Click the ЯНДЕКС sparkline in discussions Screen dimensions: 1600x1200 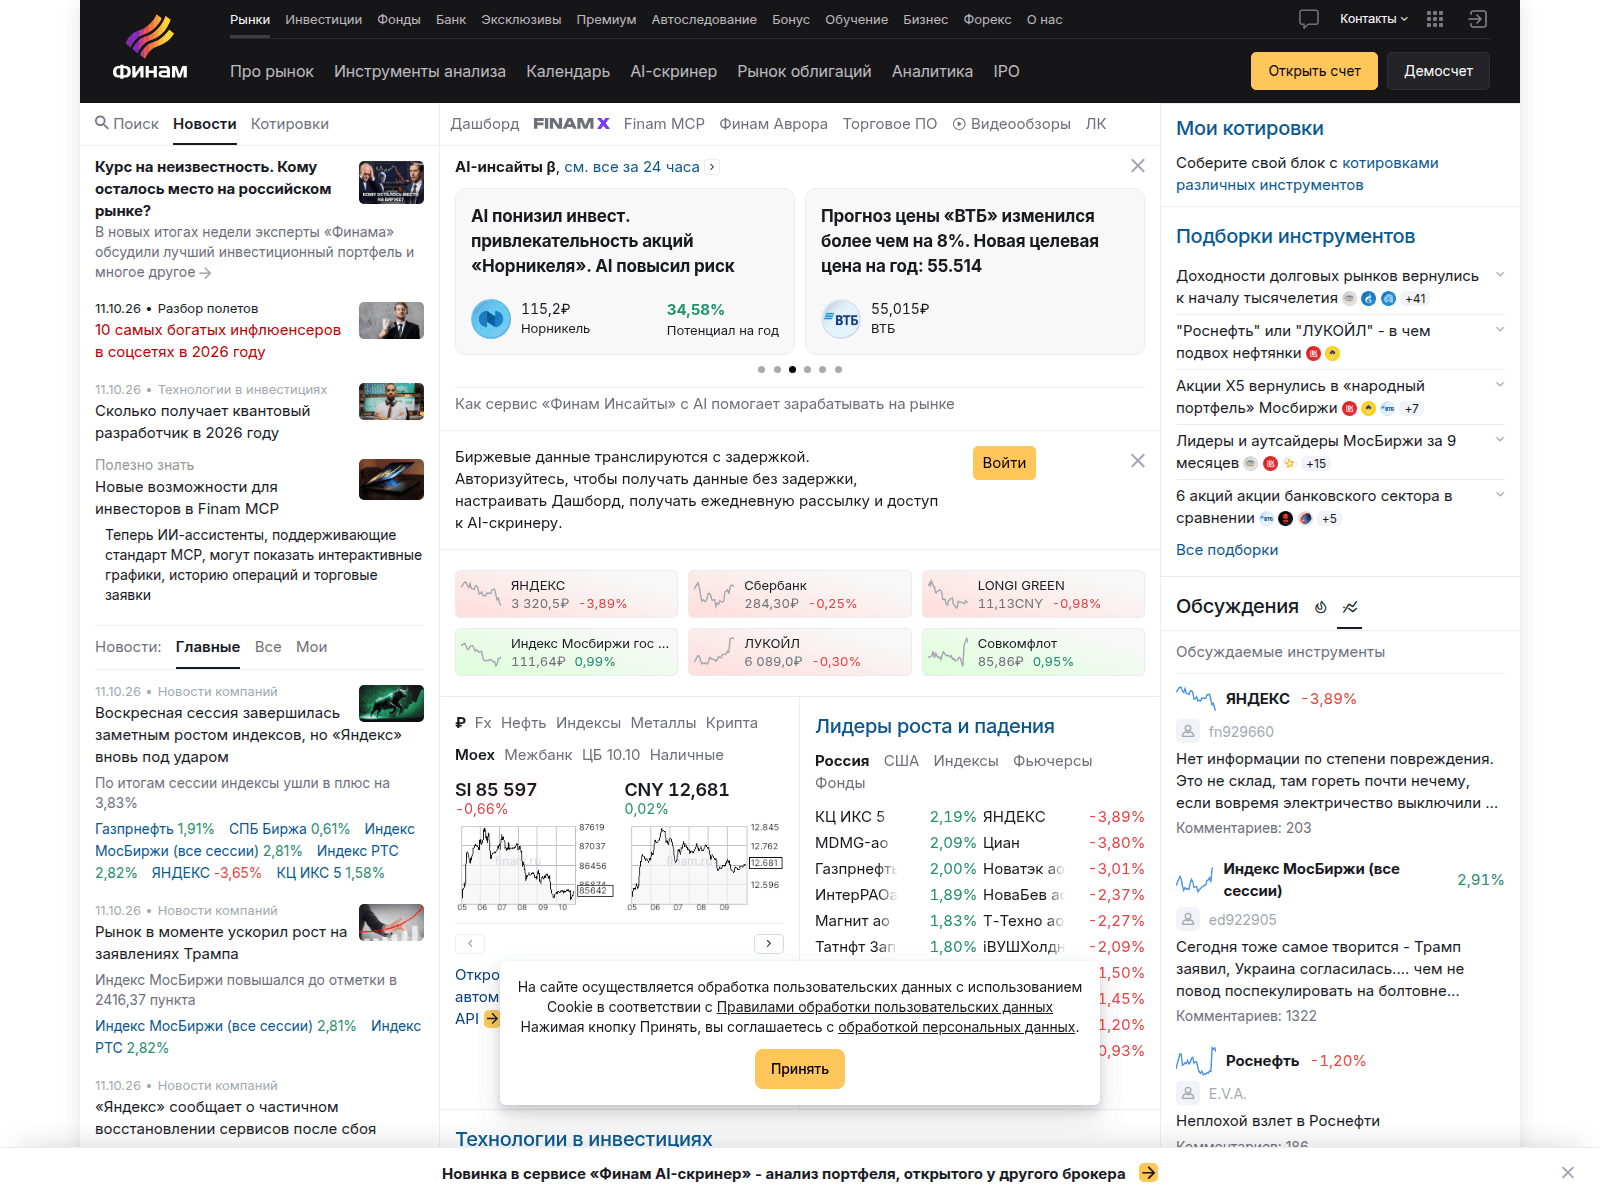click(x=1195, y=697)
